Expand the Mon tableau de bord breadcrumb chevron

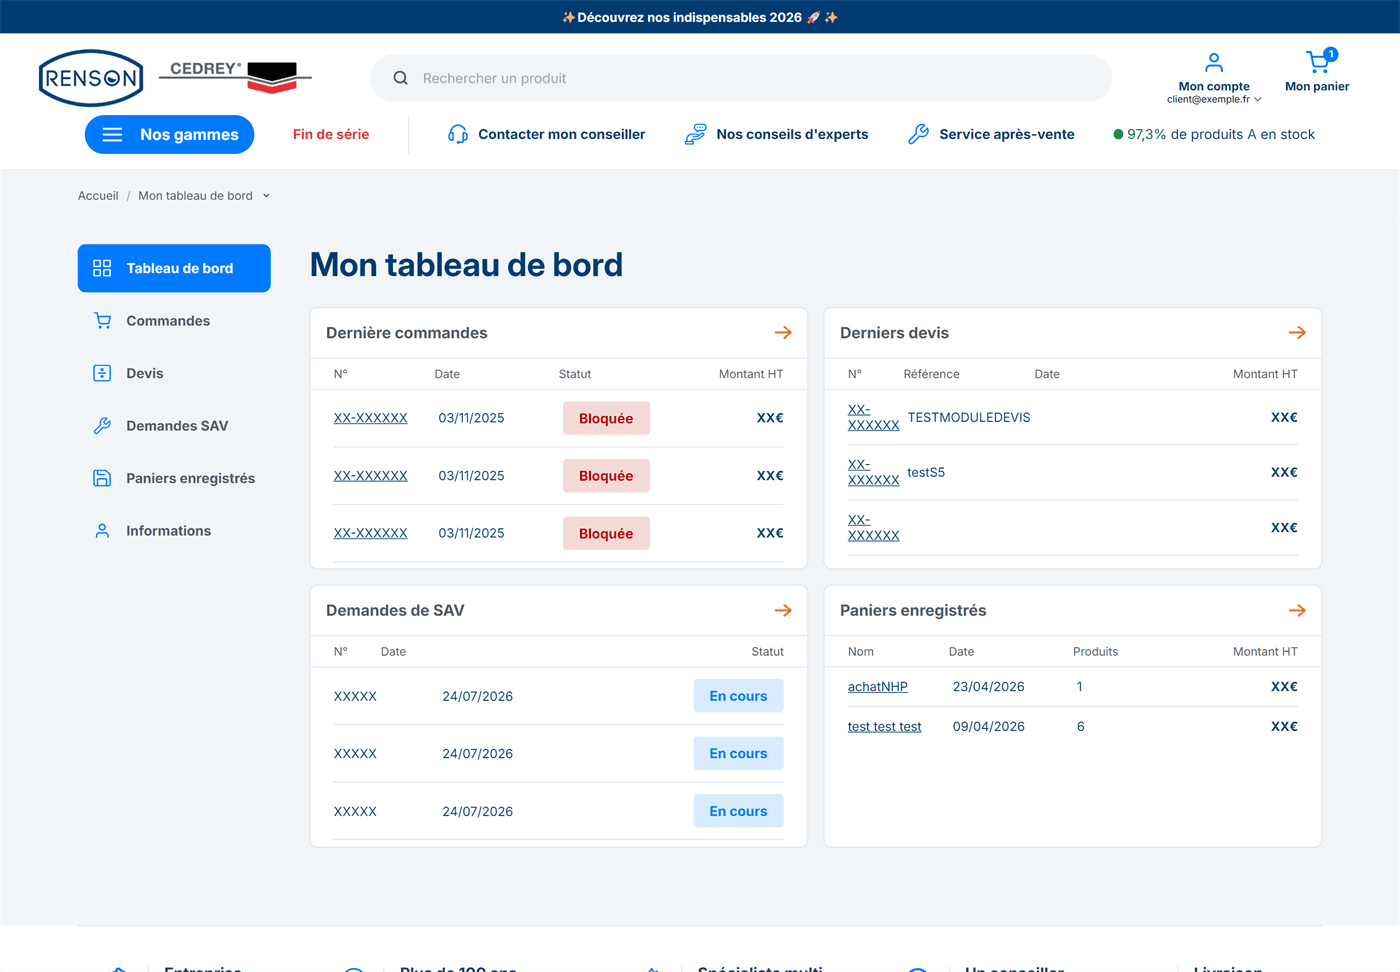[x=266, y=196]
